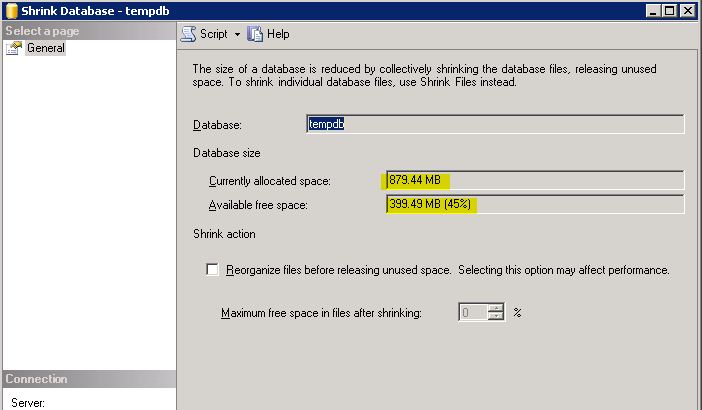The height and width of the screenshot is (410, 702).
Task: Click the Connection panel header
Action: [x=88, y=379]
